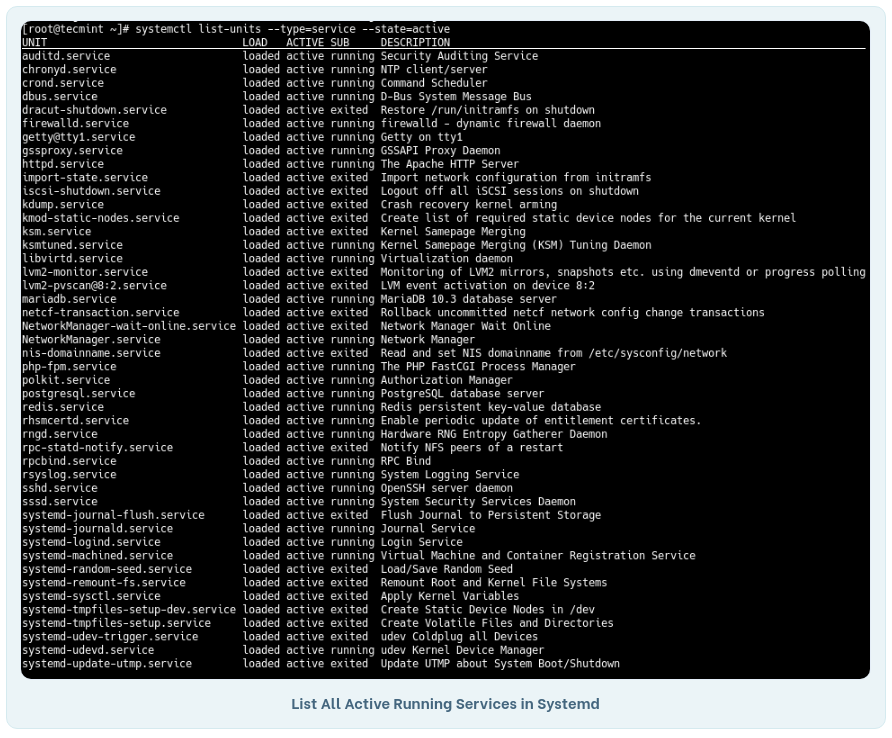The image size is (892, 738).
Task: Click systemd-udev-trigger.service unit name
Action: point(110,637)
